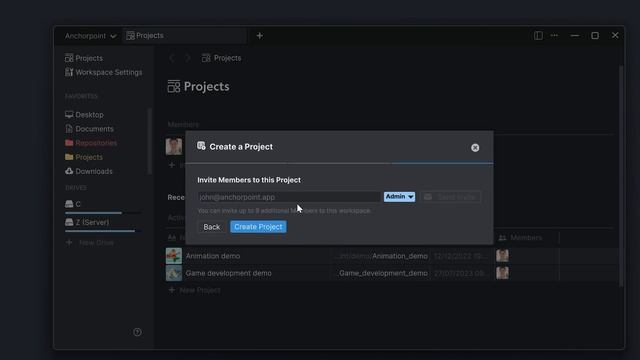Image resolution: width=640 pixels, height=360 pixels.
Task: Click the Create Project button
Action: [x=258, y=227]
